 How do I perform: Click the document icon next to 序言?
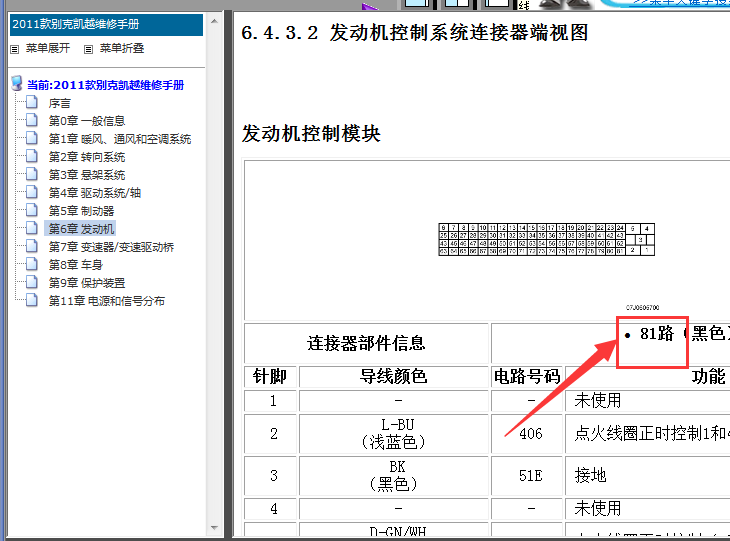point(32,102)
